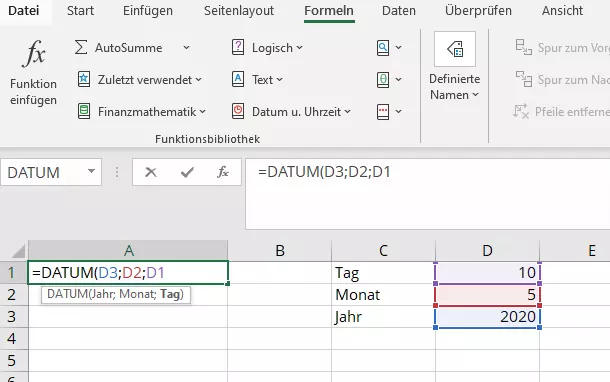This screenshot has width=610, height=382.
Task: Click Spur zum Nachfolger
Action: pyautogui.click(x=562, y=80)
